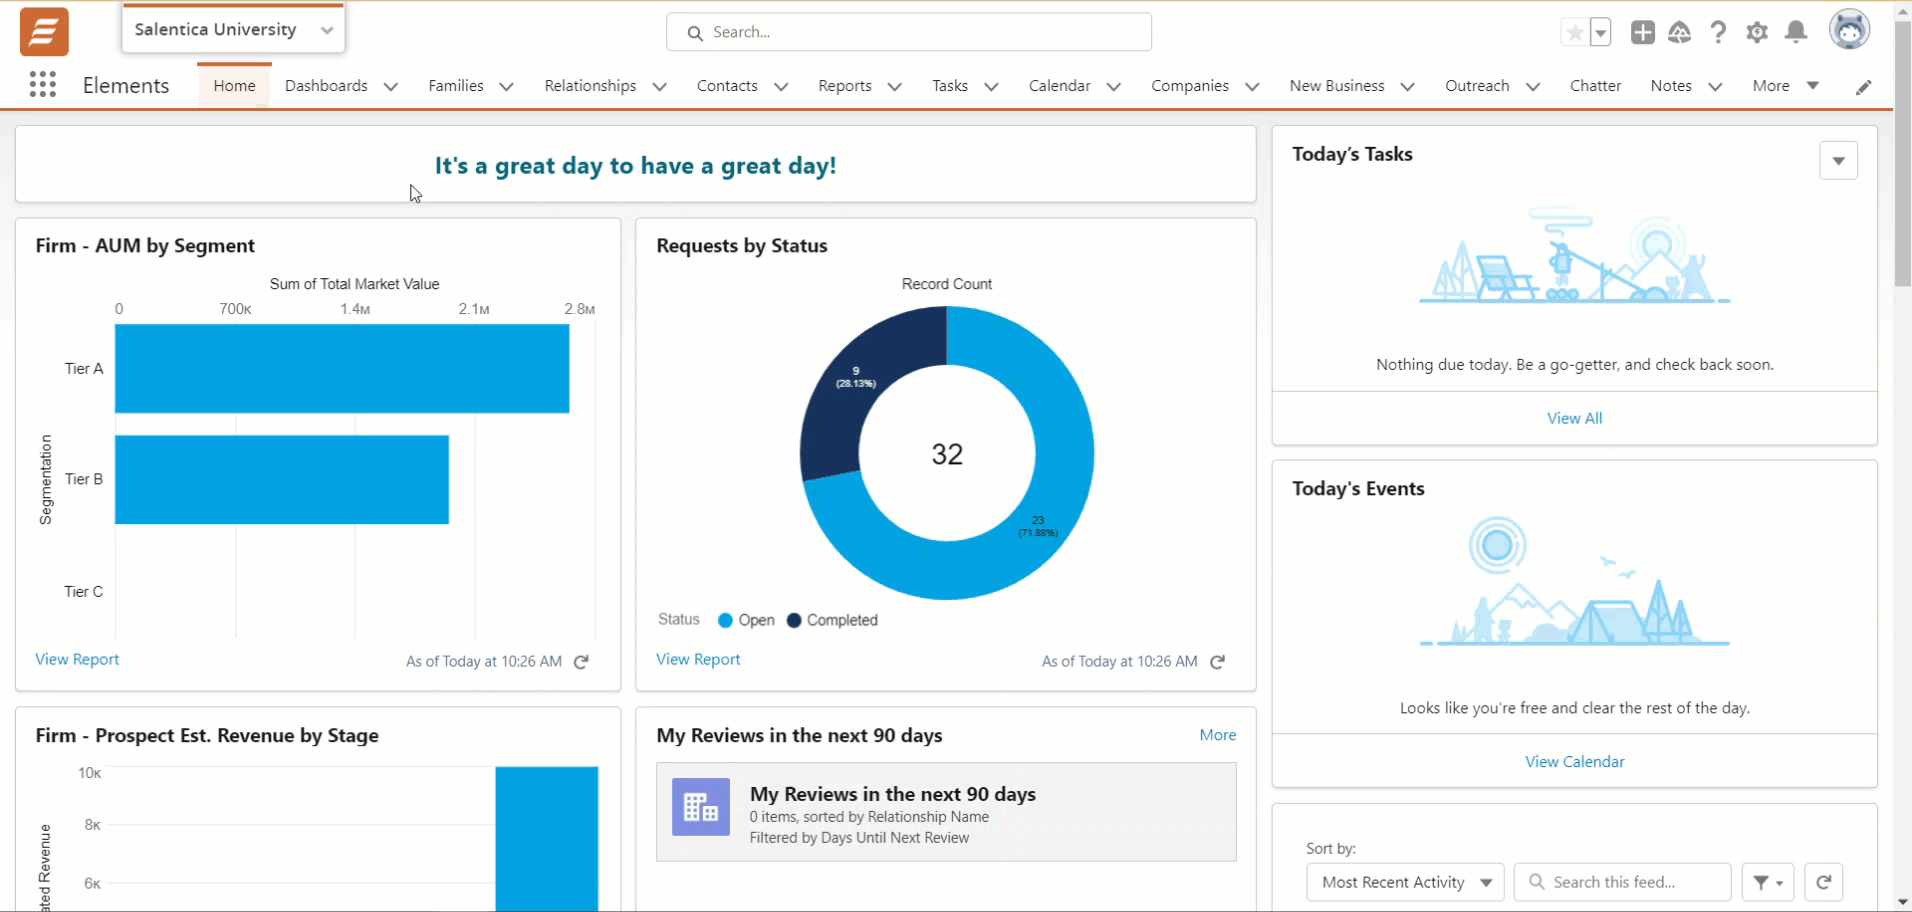Open the App Launcher grid icon
Image resolution: width=1912 pixels, height=912 pixels.
42,85
